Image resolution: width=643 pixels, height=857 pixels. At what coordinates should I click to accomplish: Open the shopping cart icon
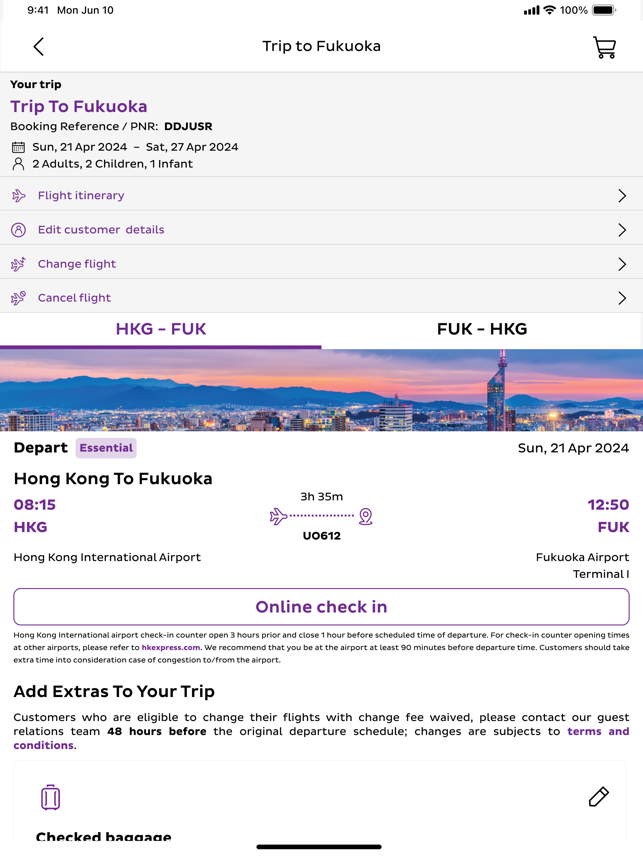click(604, 47)
